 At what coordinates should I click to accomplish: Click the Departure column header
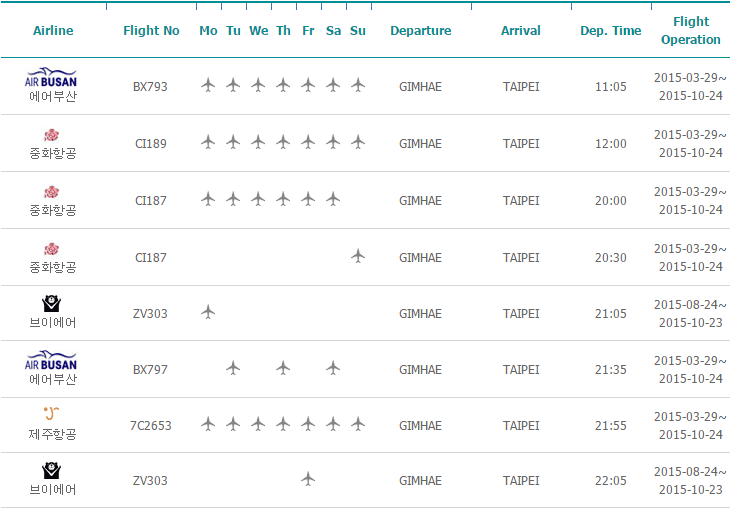coord(420,31)
